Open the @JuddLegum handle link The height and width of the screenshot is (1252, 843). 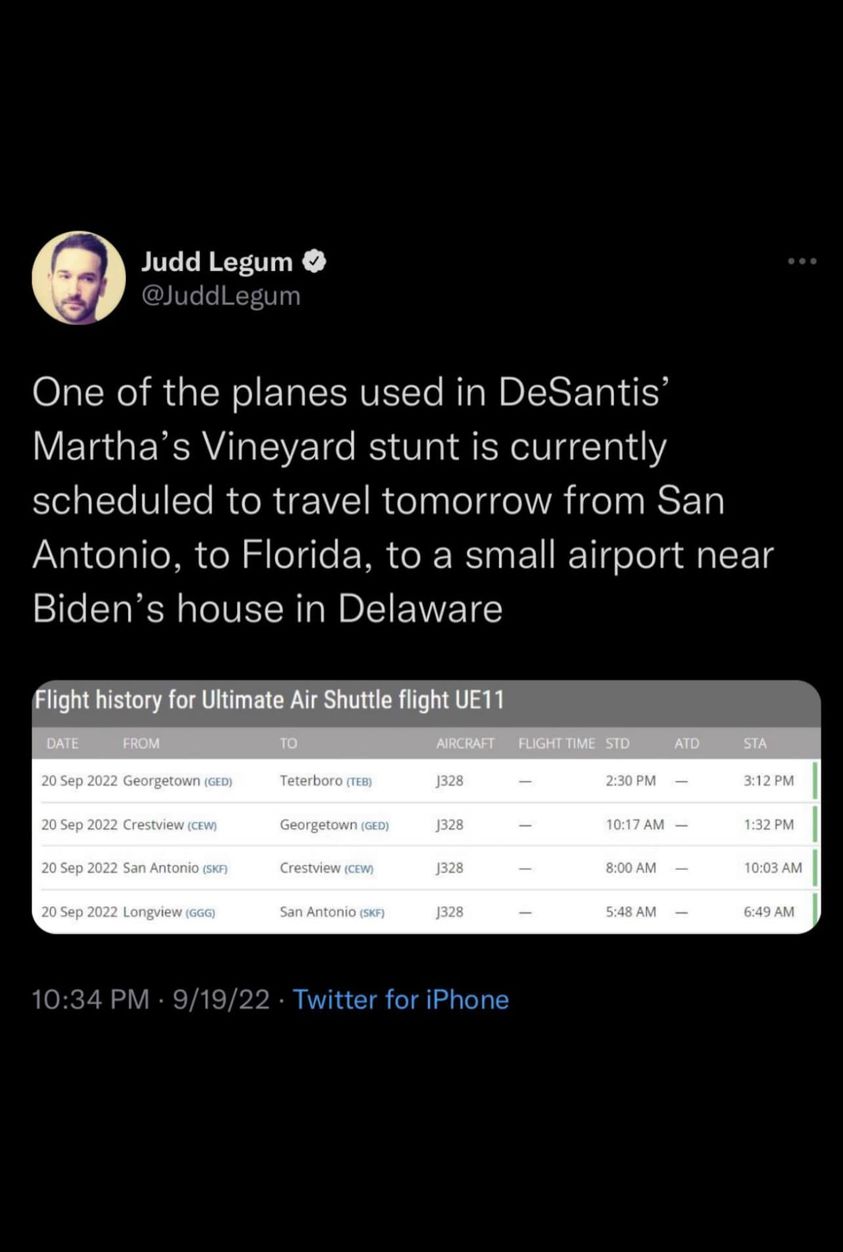(220, 296)
